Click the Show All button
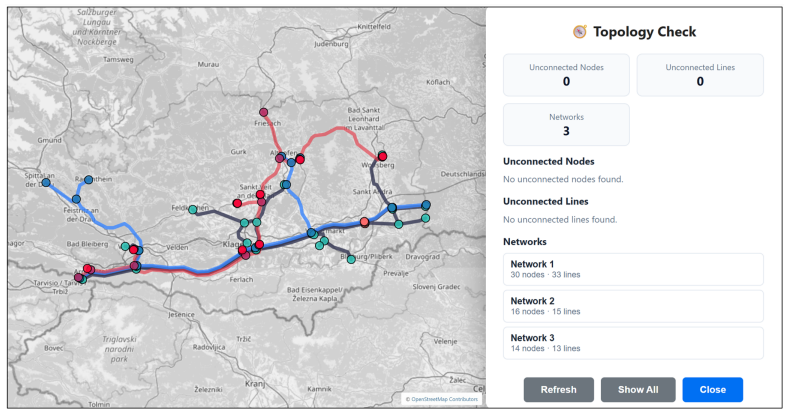Image resolution: width=789 pixels, height=415 pixels. 638,389
